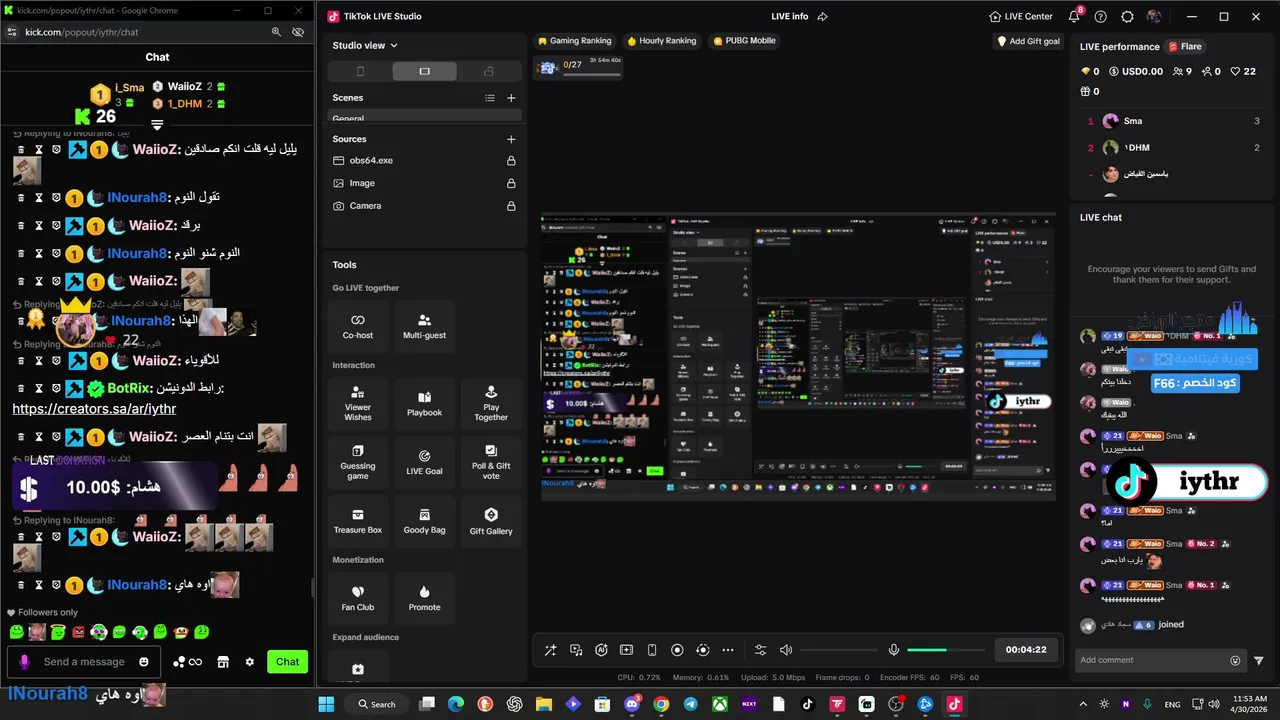Viewport: 1280px width, 720px height.
Task: Open the Gaming Ranking tab
Action: click(575, 41)
